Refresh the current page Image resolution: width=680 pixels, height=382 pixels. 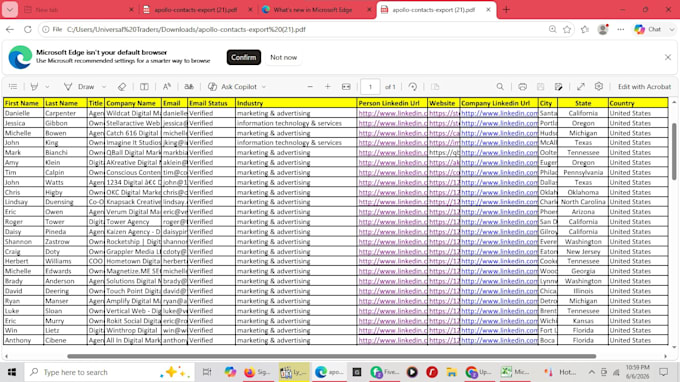(28, 29)
